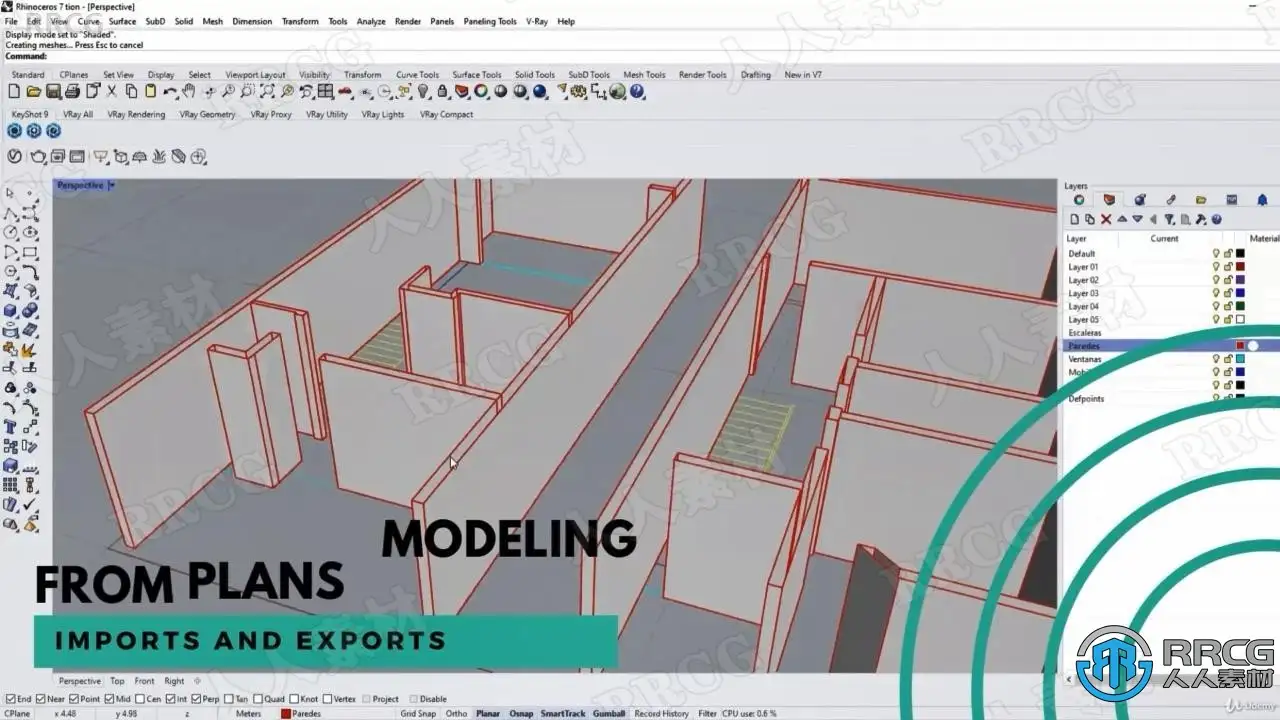The image size is (1280, 720).
Task: Open Options with the gear icon
Action: pyautogui.click(x=578, y=91)
